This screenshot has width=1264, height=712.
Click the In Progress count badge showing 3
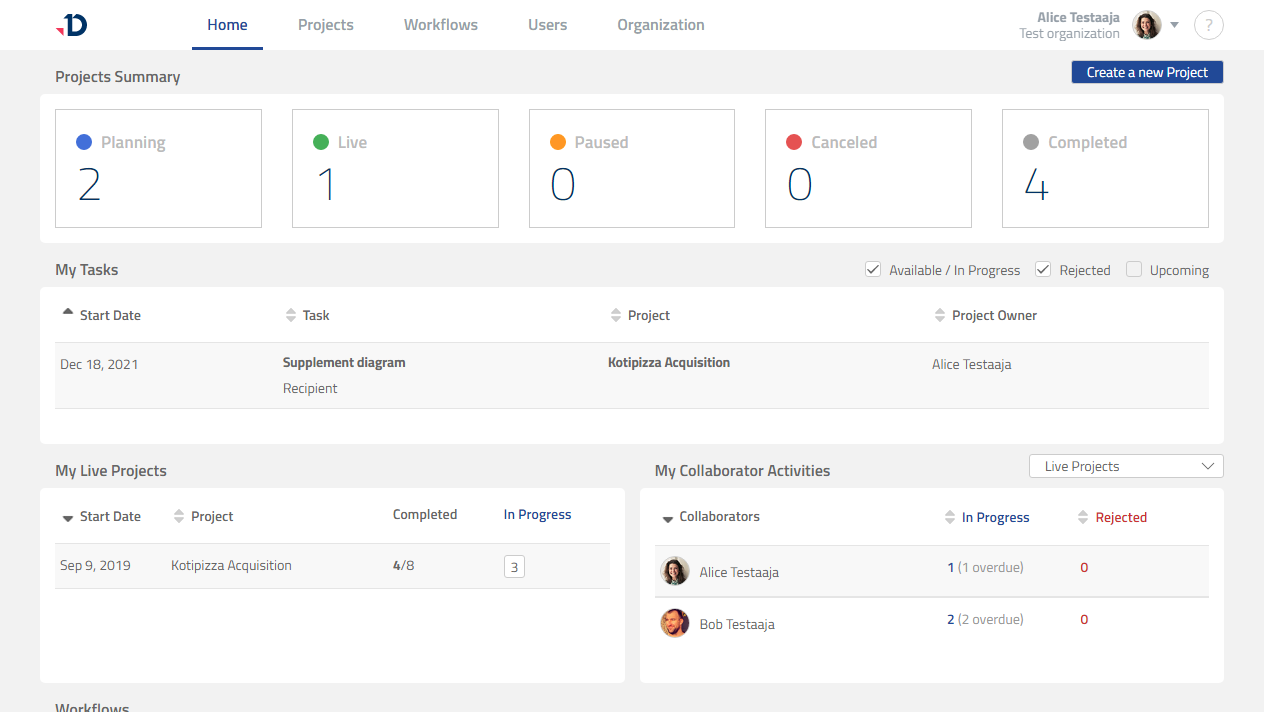[x=514, y=566]
